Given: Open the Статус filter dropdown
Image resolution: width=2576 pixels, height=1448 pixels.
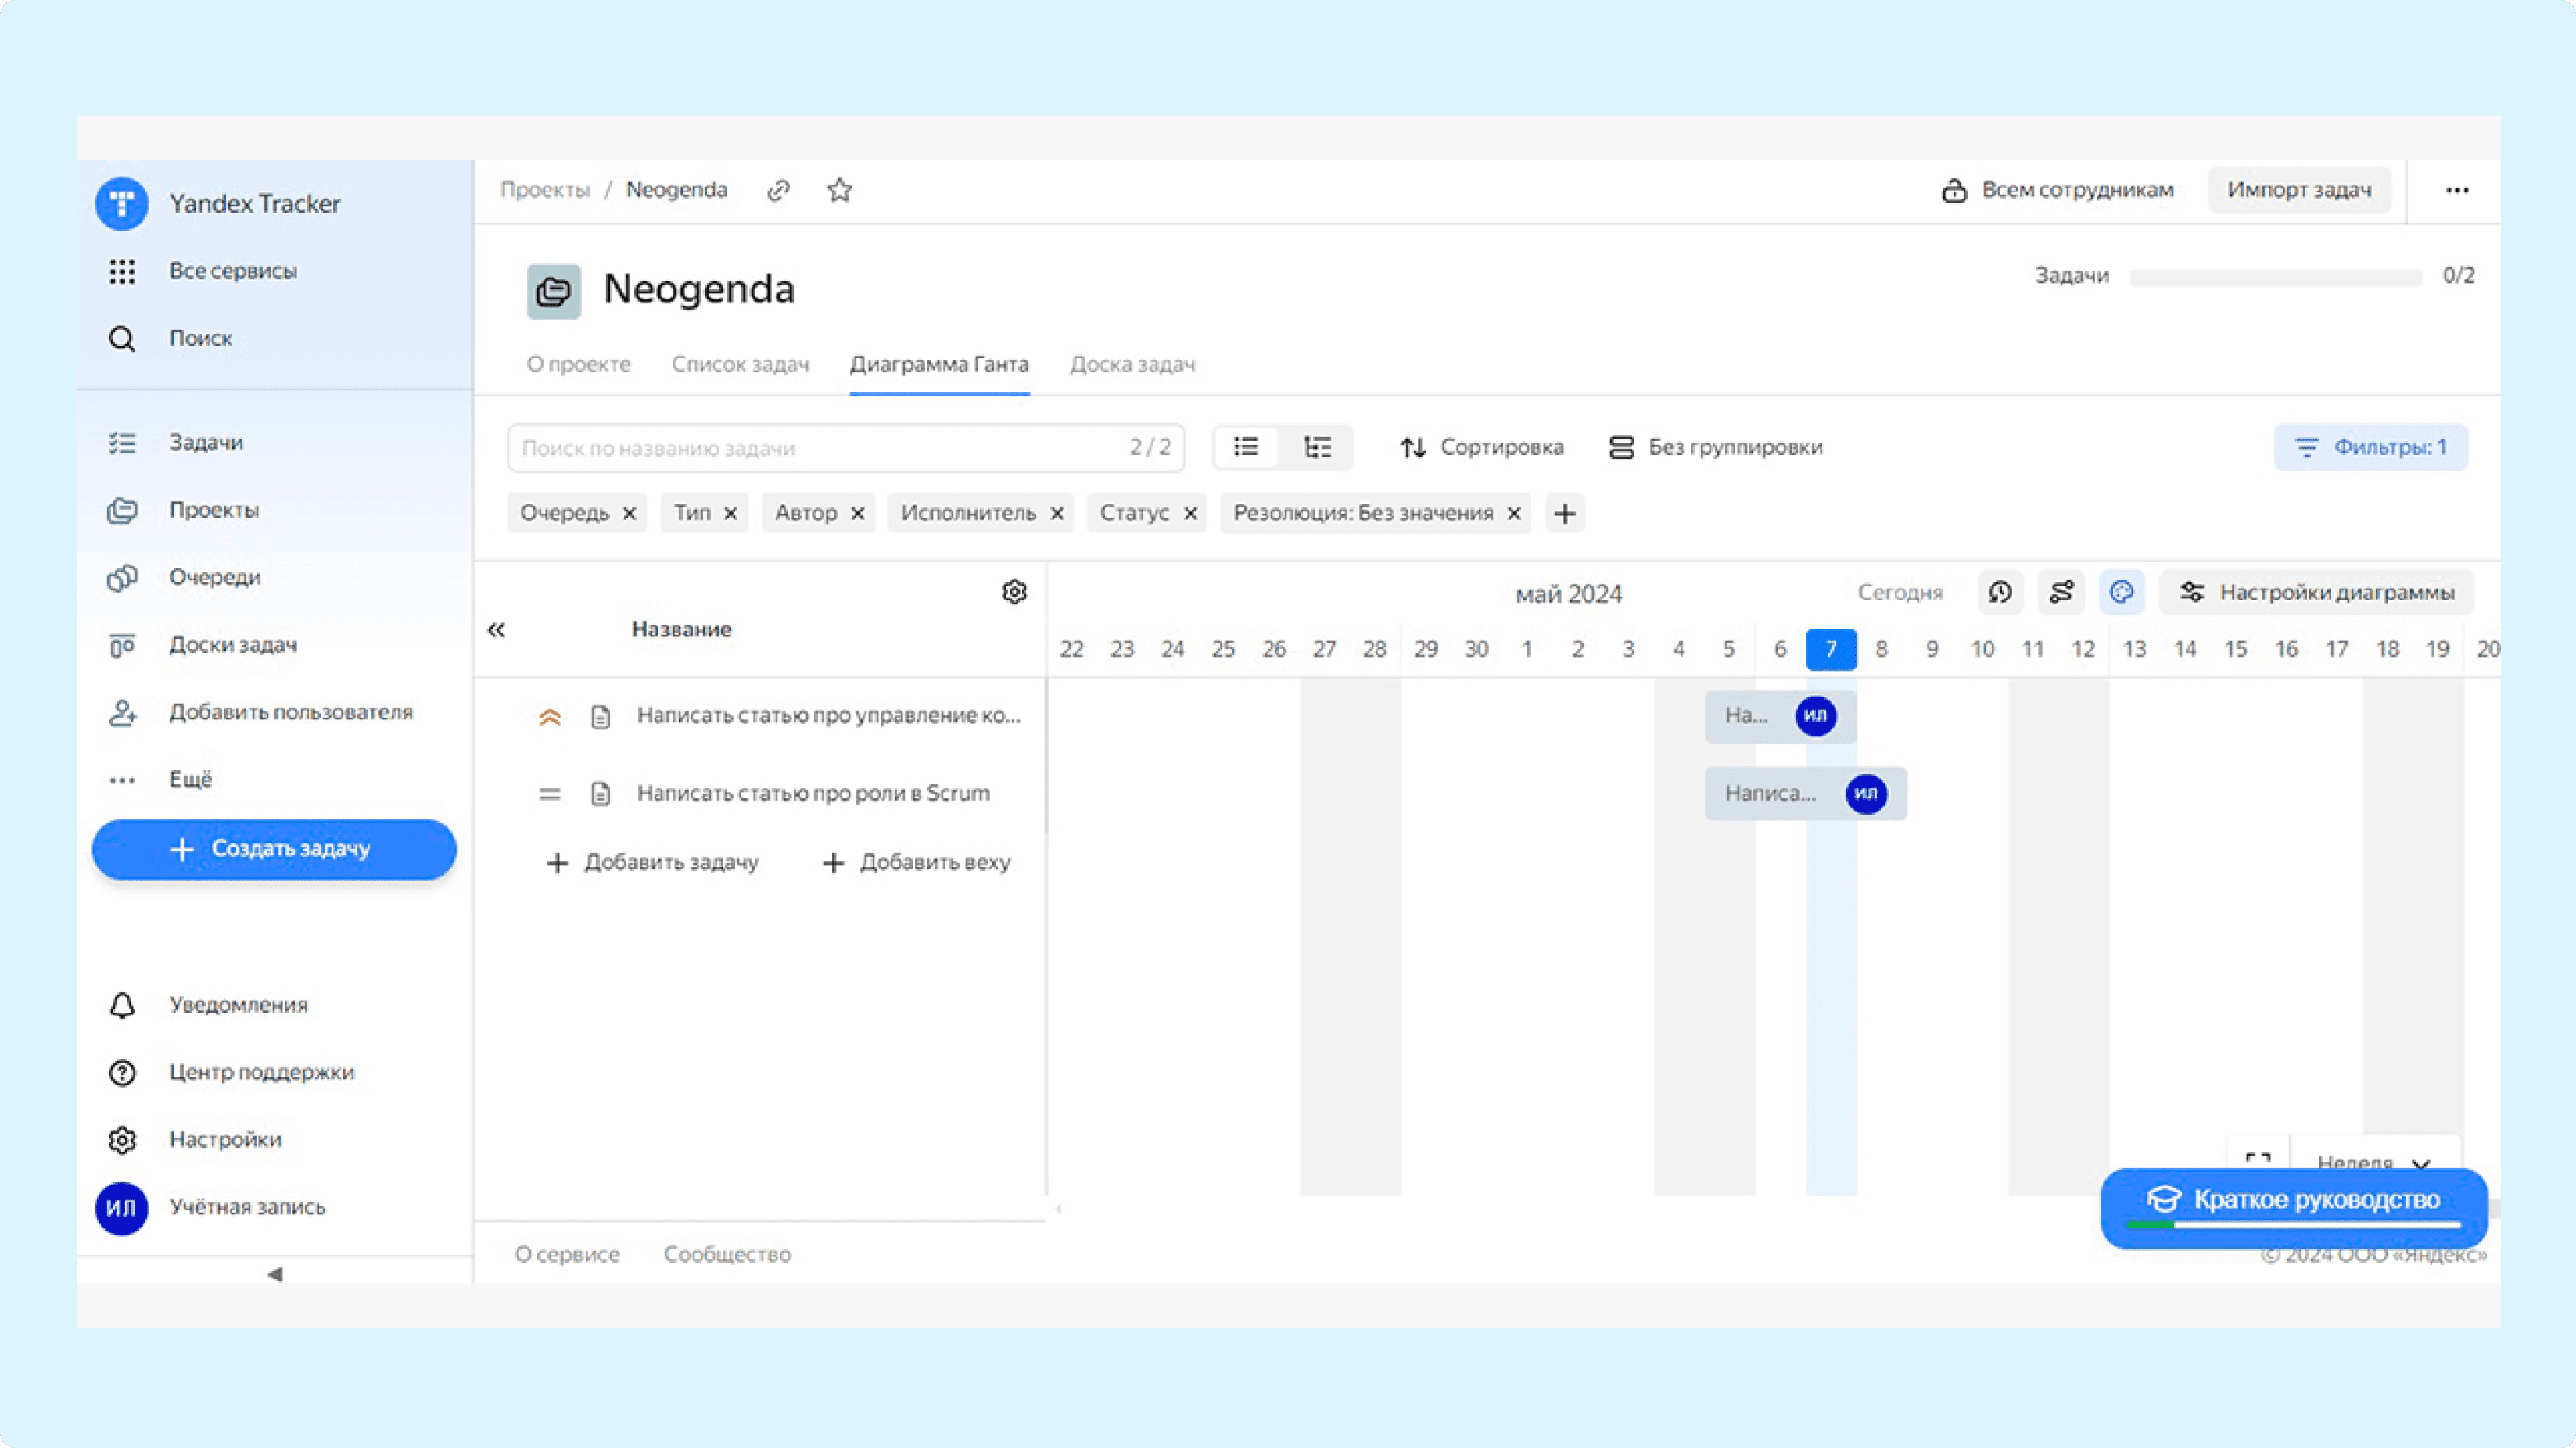Looking at the screenshot, I should point(1134,513).
